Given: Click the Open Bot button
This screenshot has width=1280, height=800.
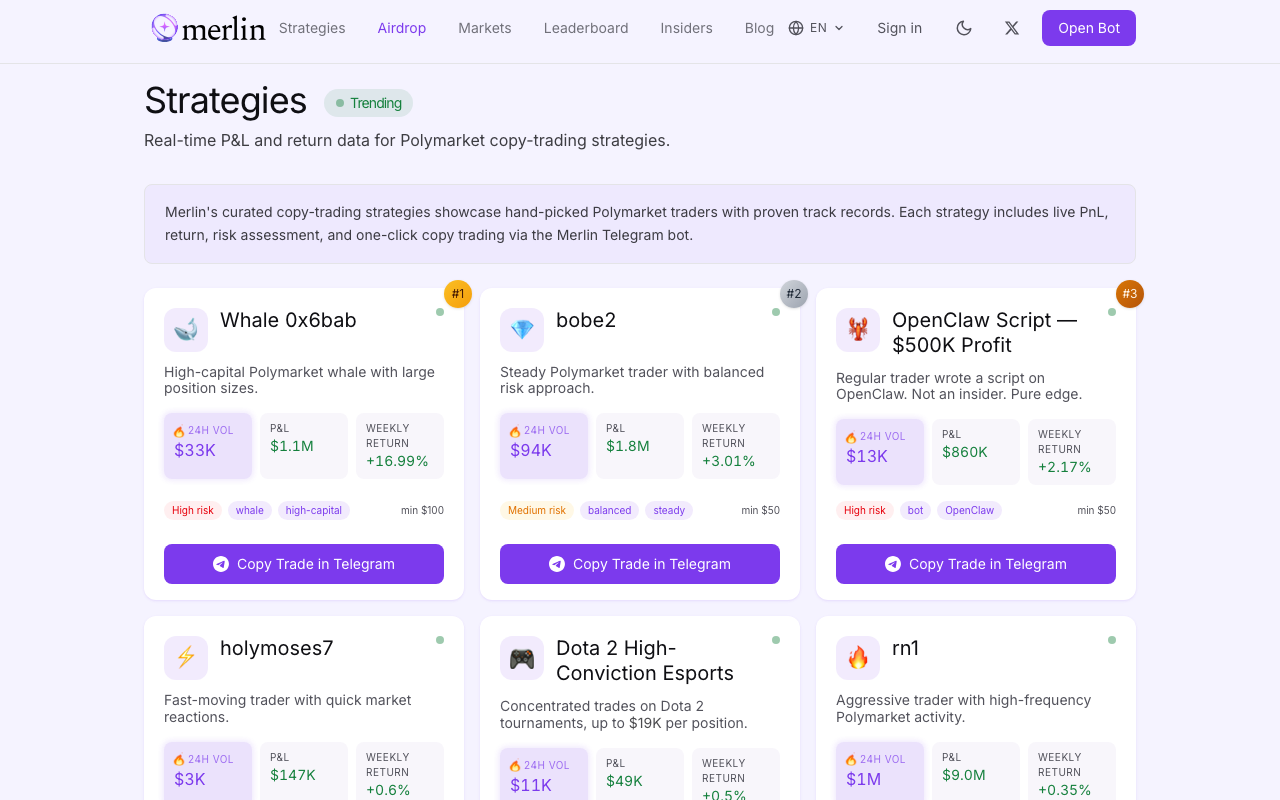Looking at the screenshot, I should 1089,28.
